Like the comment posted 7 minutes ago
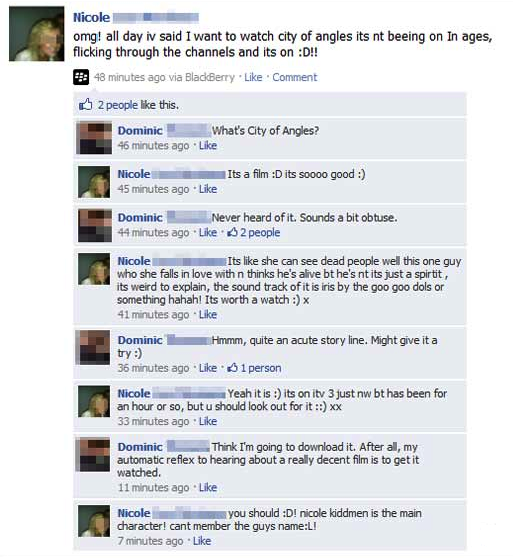 202,541
